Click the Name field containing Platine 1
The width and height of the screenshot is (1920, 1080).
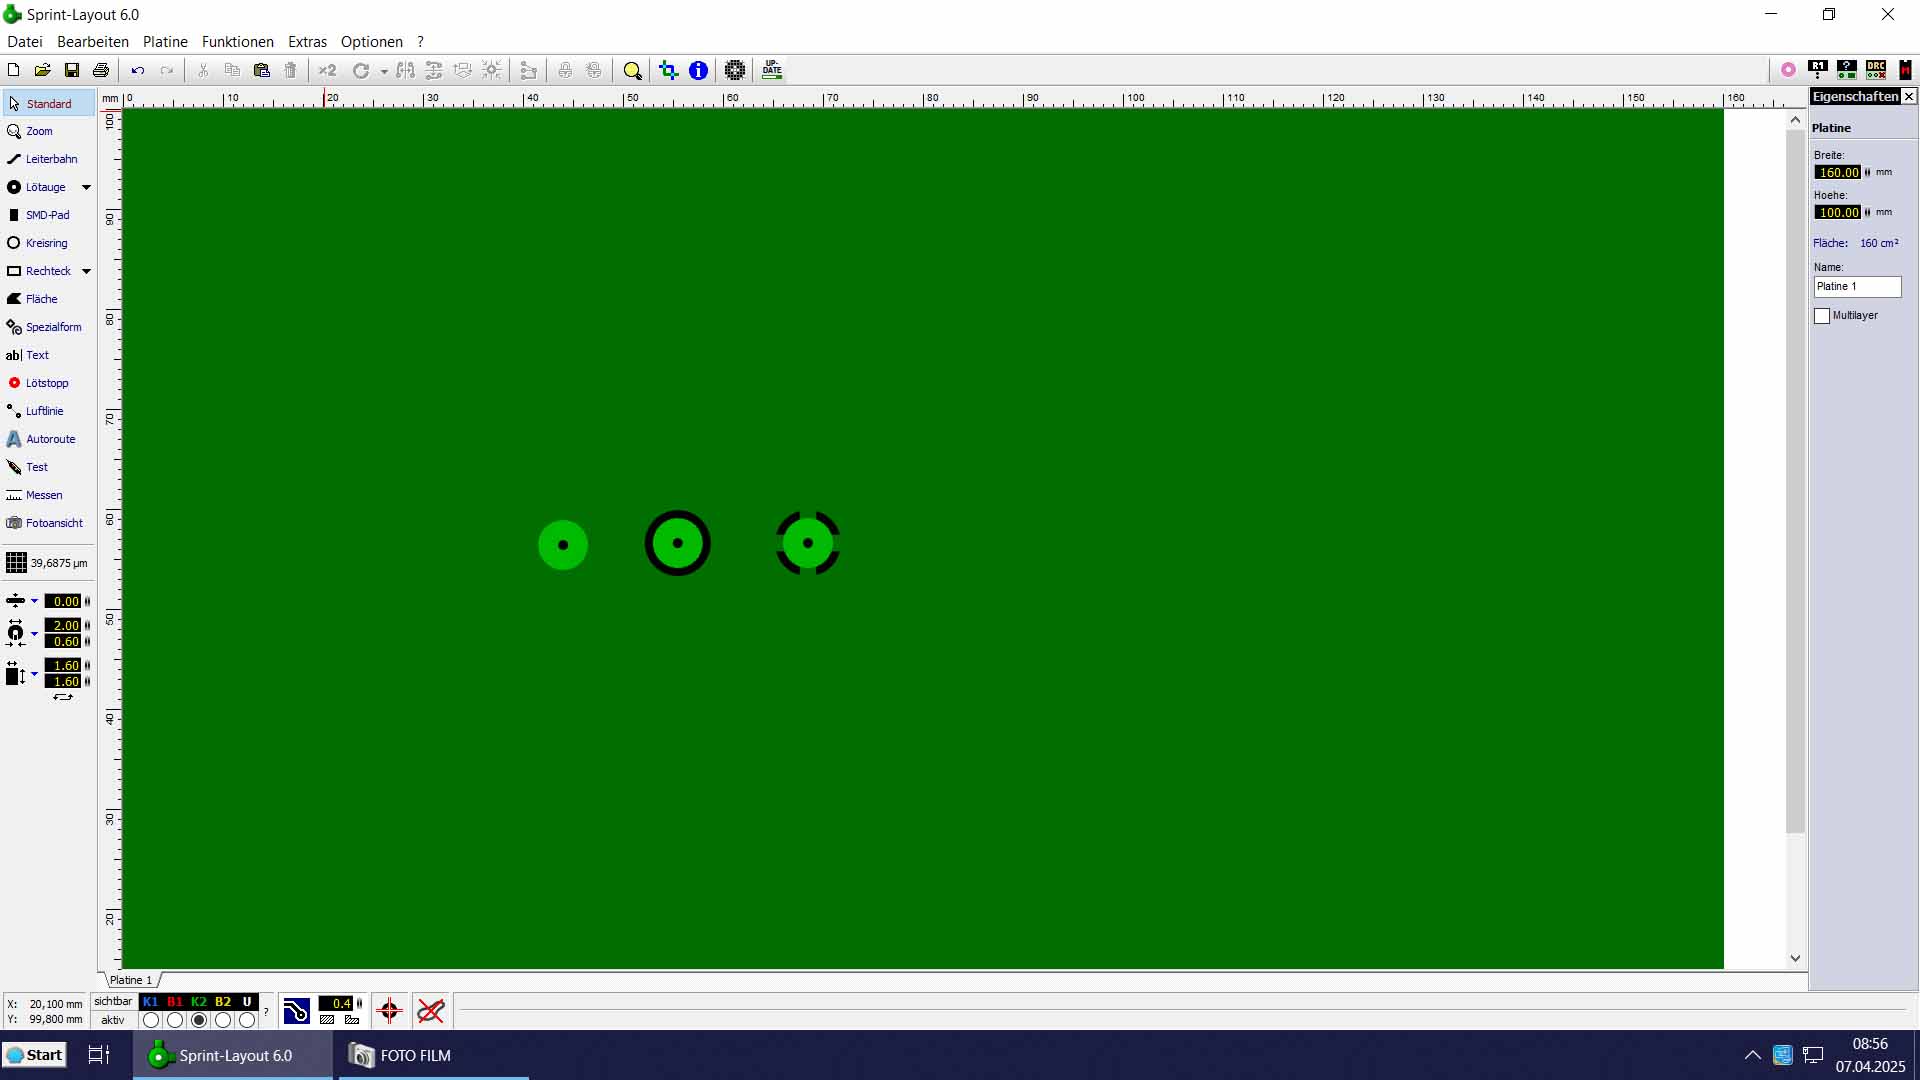[1856, 287]
